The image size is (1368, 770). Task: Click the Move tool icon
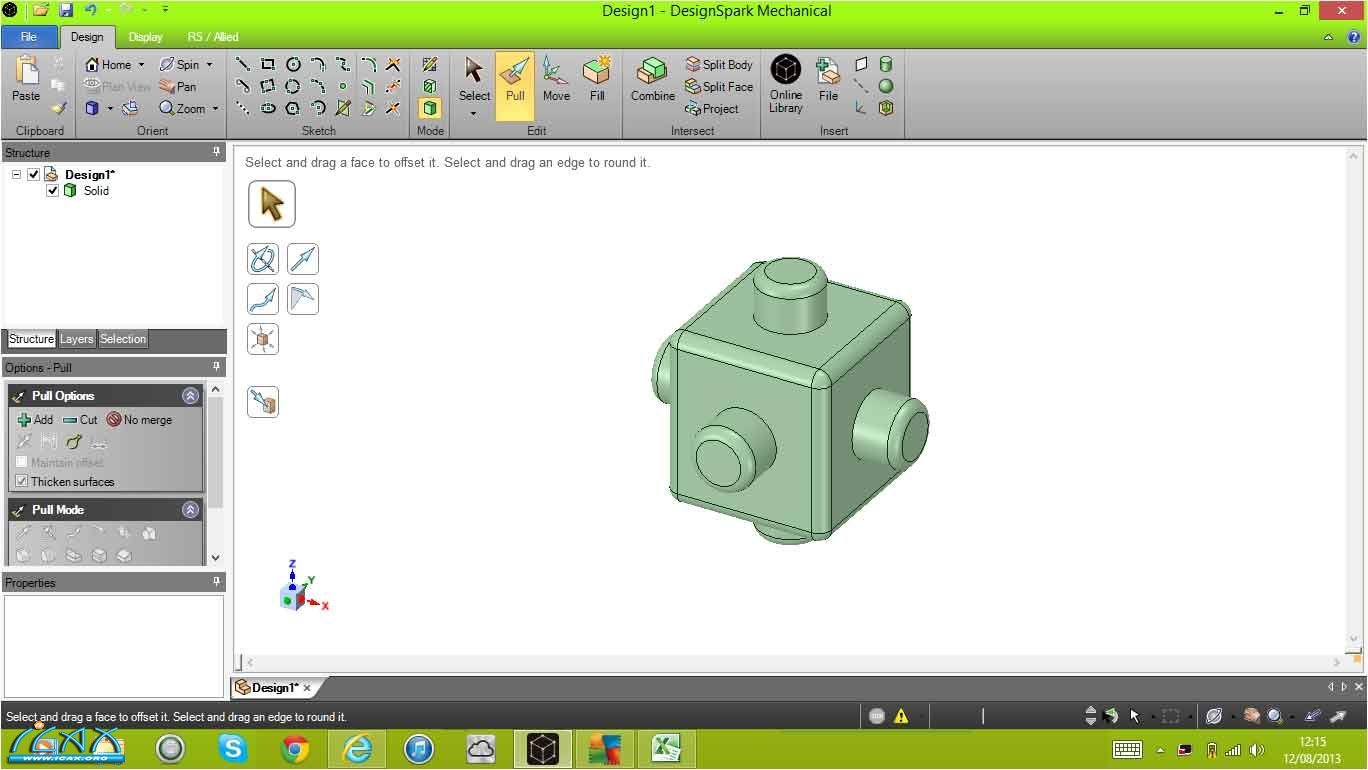(x=556, y=80)
